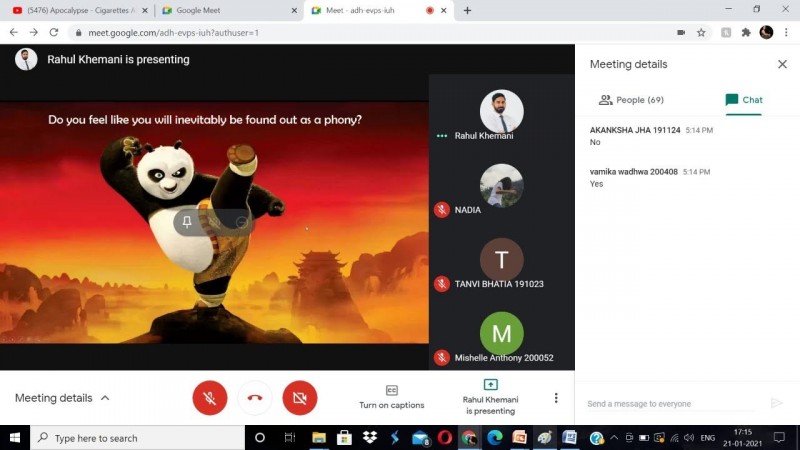Image resolution: width=800 pixels, height=450 pixels.
Task: Click the pin icon on the presentation overlay
Action: (187, 221)
